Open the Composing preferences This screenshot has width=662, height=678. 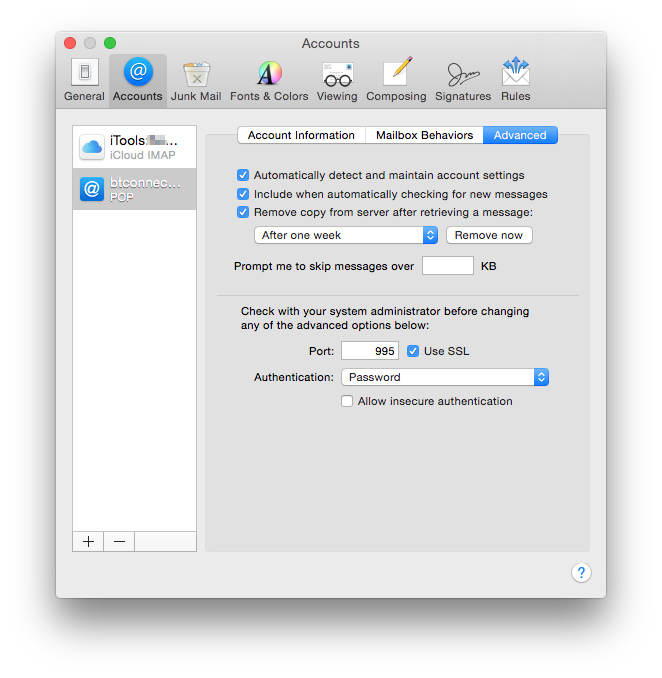(396, 80)
